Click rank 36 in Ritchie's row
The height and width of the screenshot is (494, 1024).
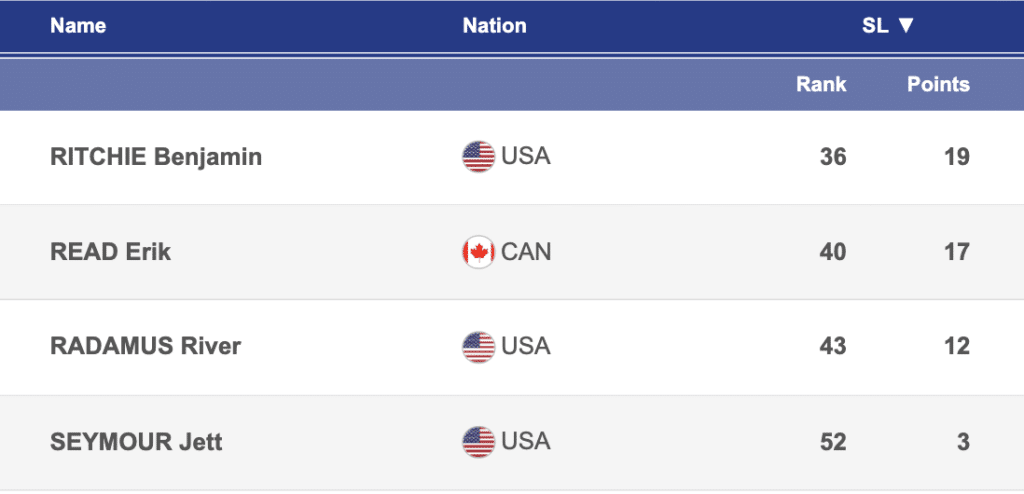point(832,157)
